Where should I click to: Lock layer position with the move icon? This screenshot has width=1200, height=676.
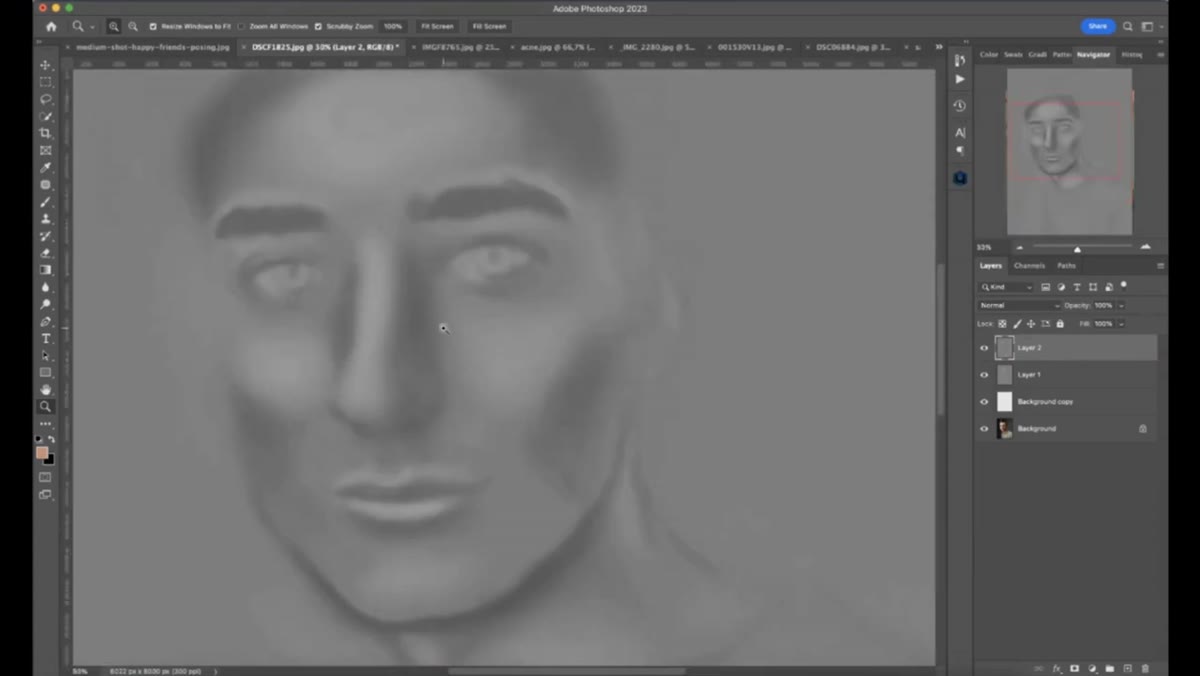(1031, 324)
